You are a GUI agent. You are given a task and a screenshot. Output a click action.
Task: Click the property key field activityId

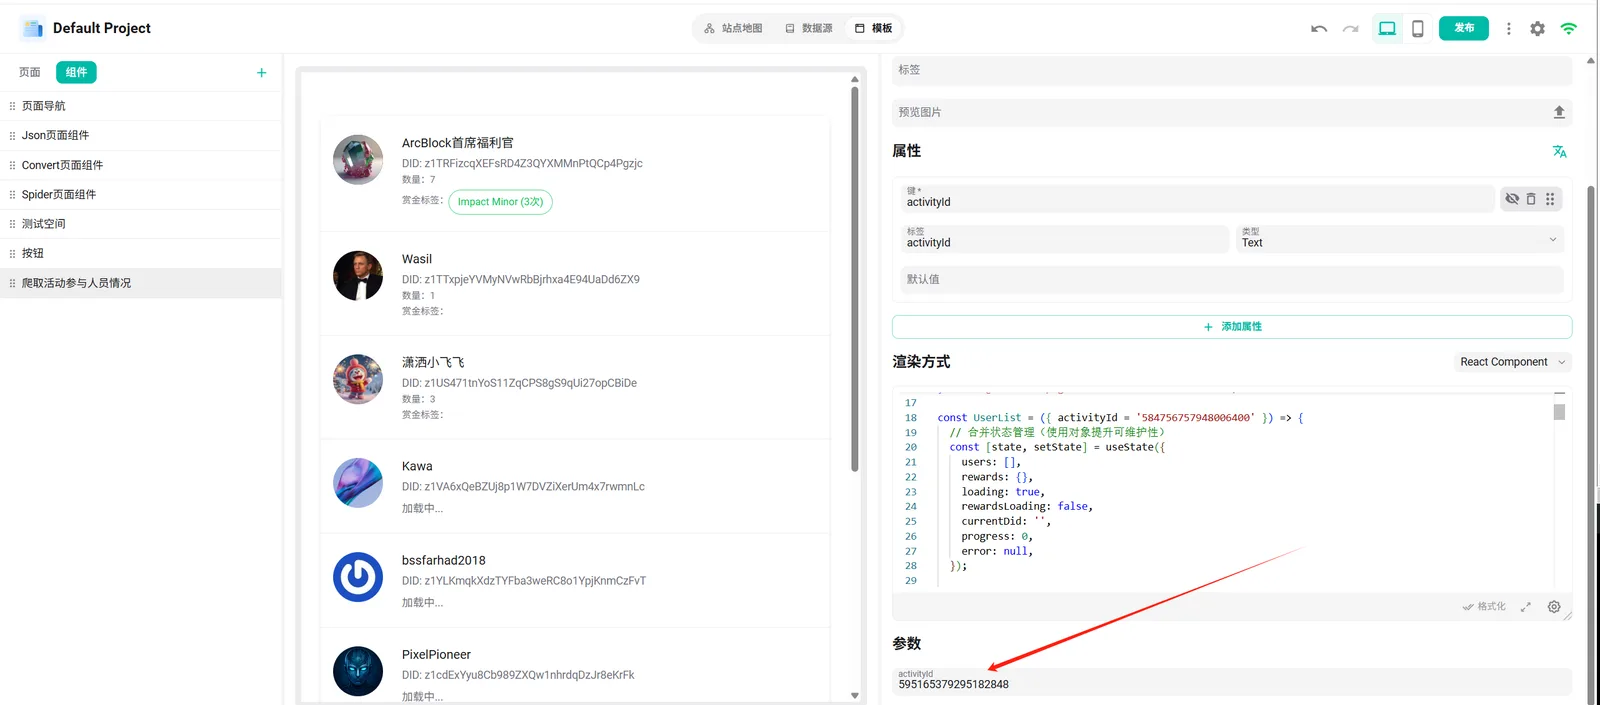pyautogui.click(x=1197, y=198)
